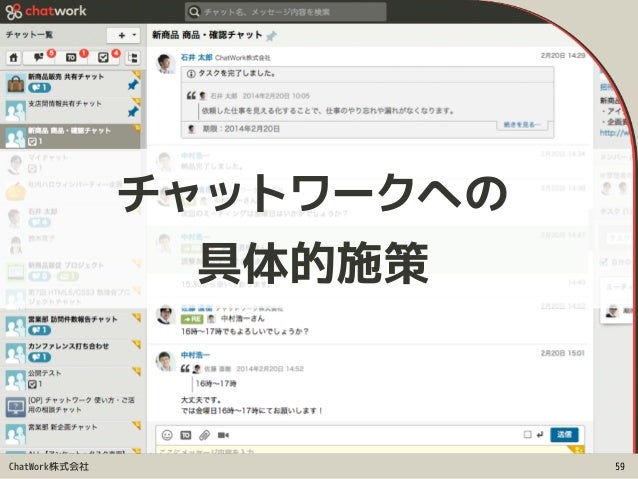Click the 続きを見る link
Screen dimensions: 638x479
pyautogui.click(x=522, y=125)
